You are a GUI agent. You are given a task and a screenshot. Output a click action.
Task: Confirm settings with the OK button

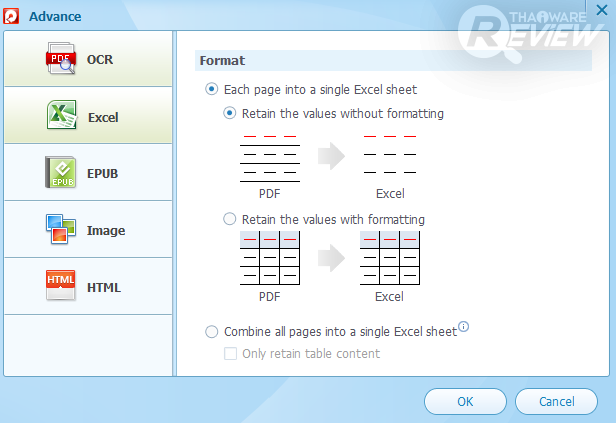pos(465,401)
